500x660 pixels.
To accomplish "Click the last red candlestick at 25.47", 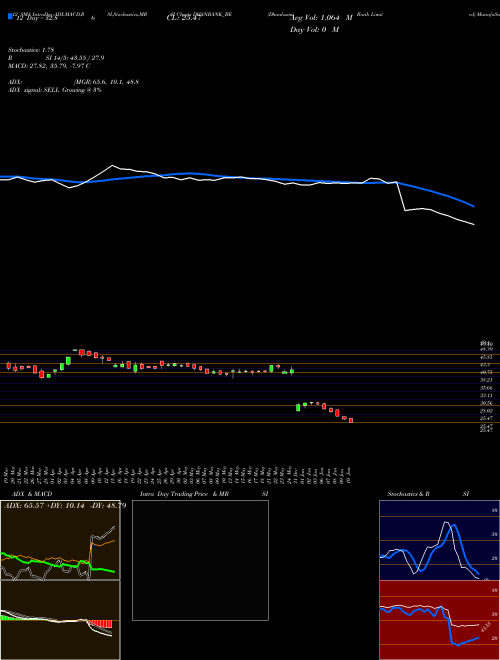I will 351,420.
